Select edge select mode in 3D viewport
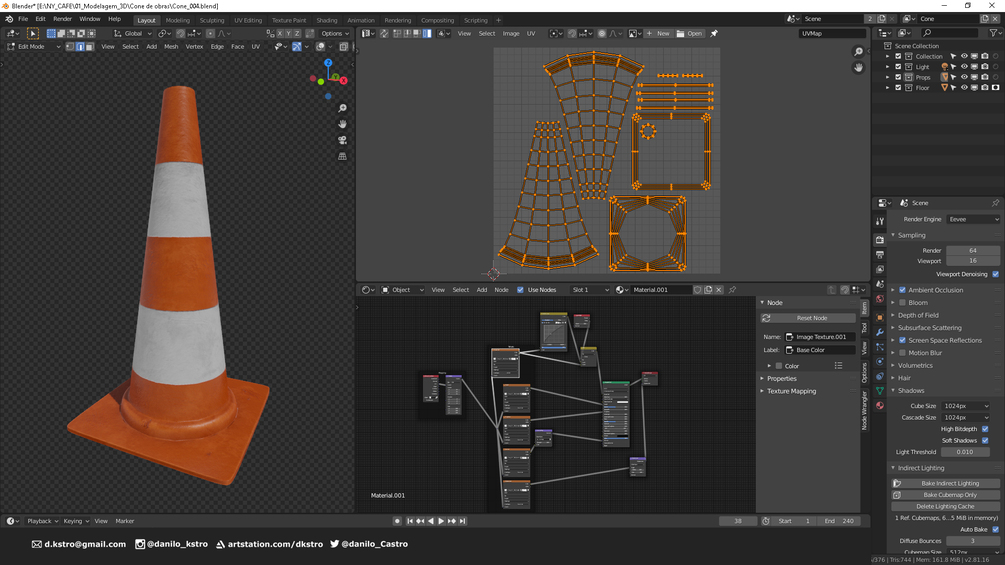The image size is (1005, 565). coord(79,47)
